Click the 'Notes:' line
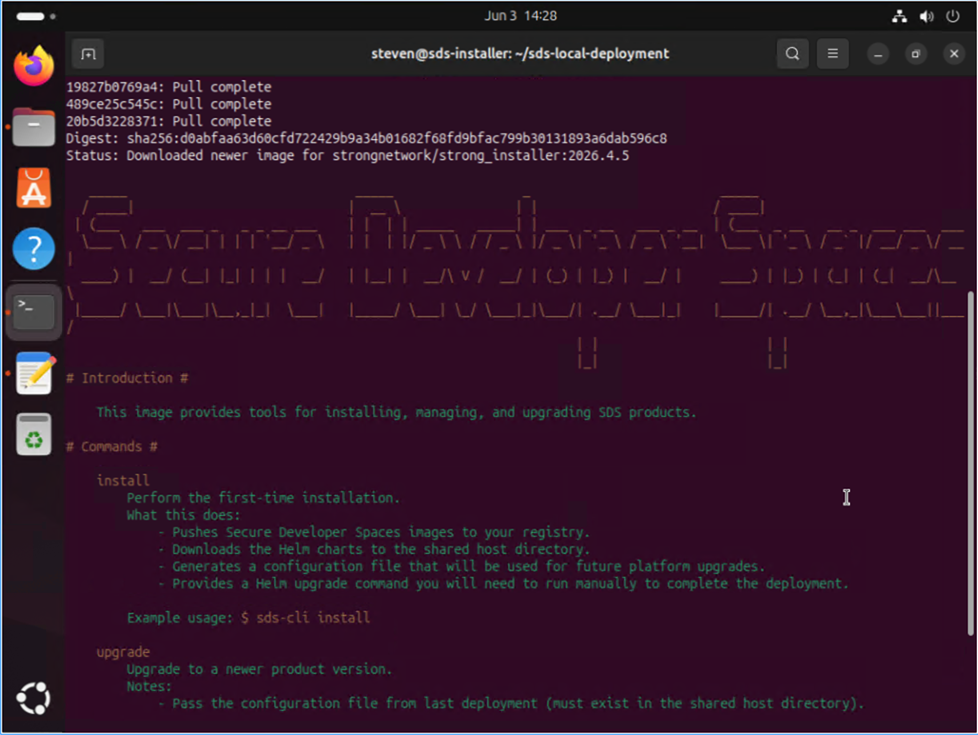The height and width of the screenshot is (735, 978). [149, 686]
